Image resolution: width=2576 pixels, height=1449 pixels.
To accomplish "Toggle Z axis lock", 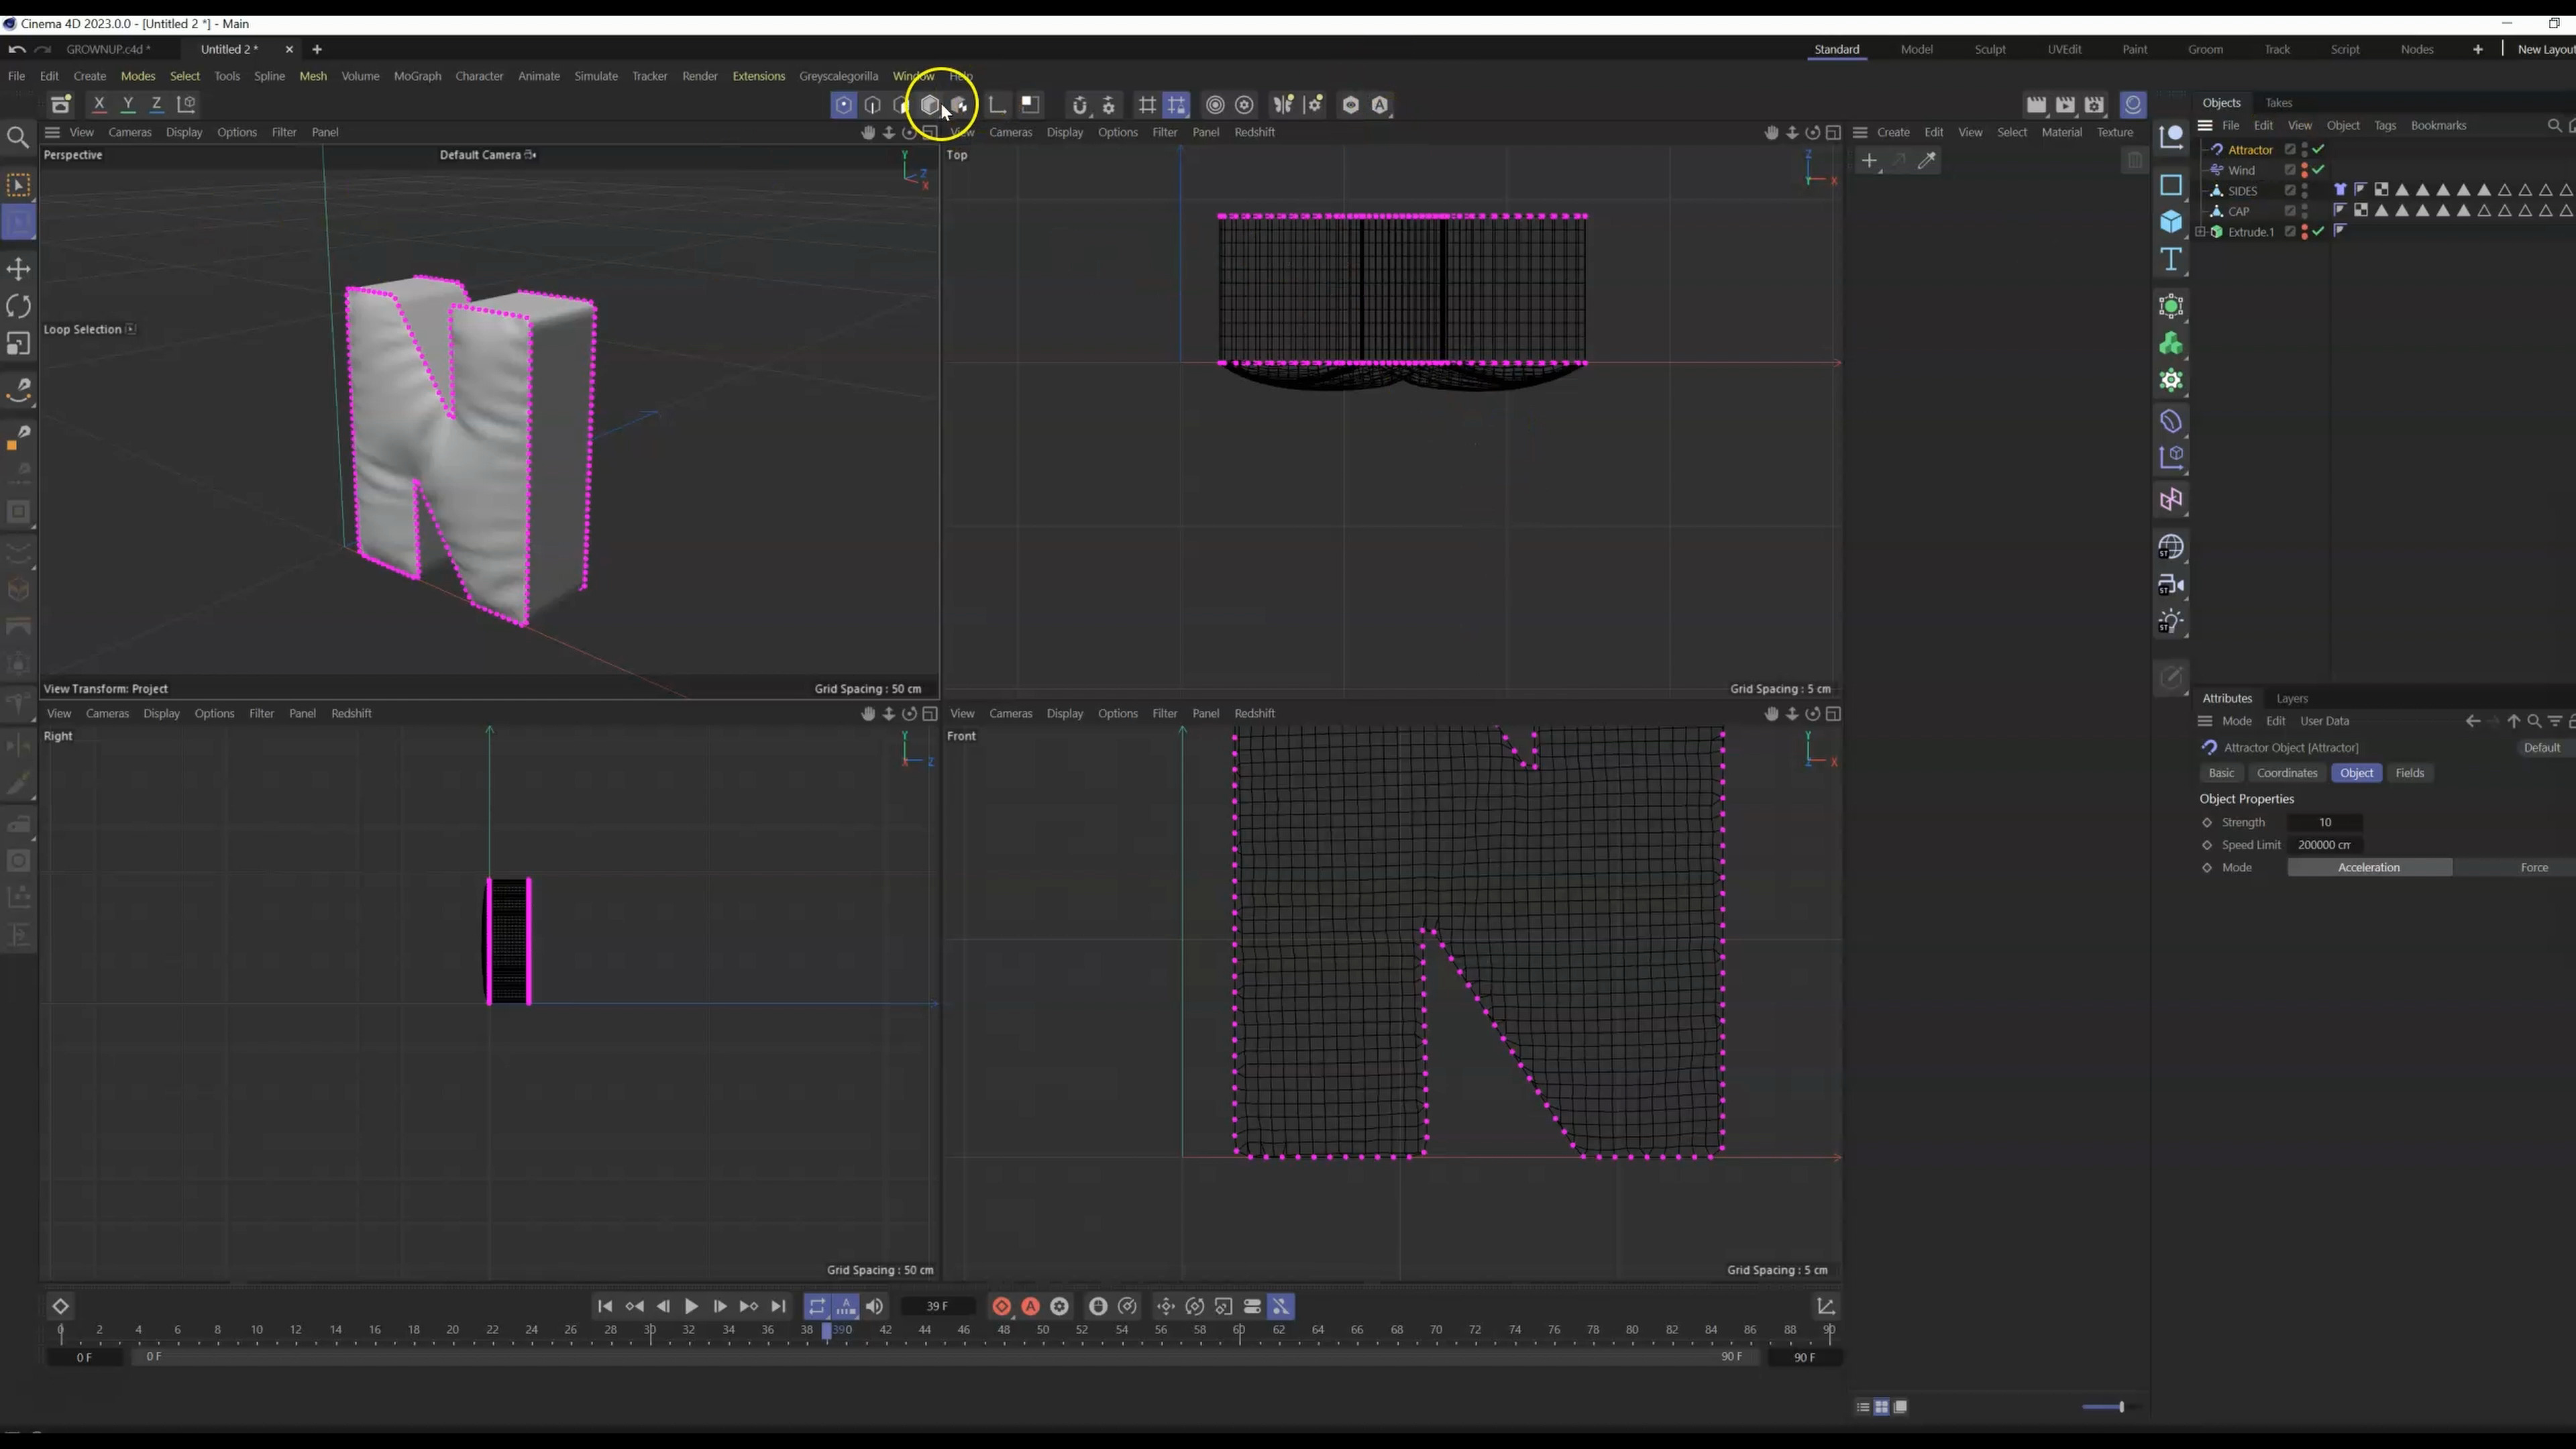I will [x=157, y=104].
